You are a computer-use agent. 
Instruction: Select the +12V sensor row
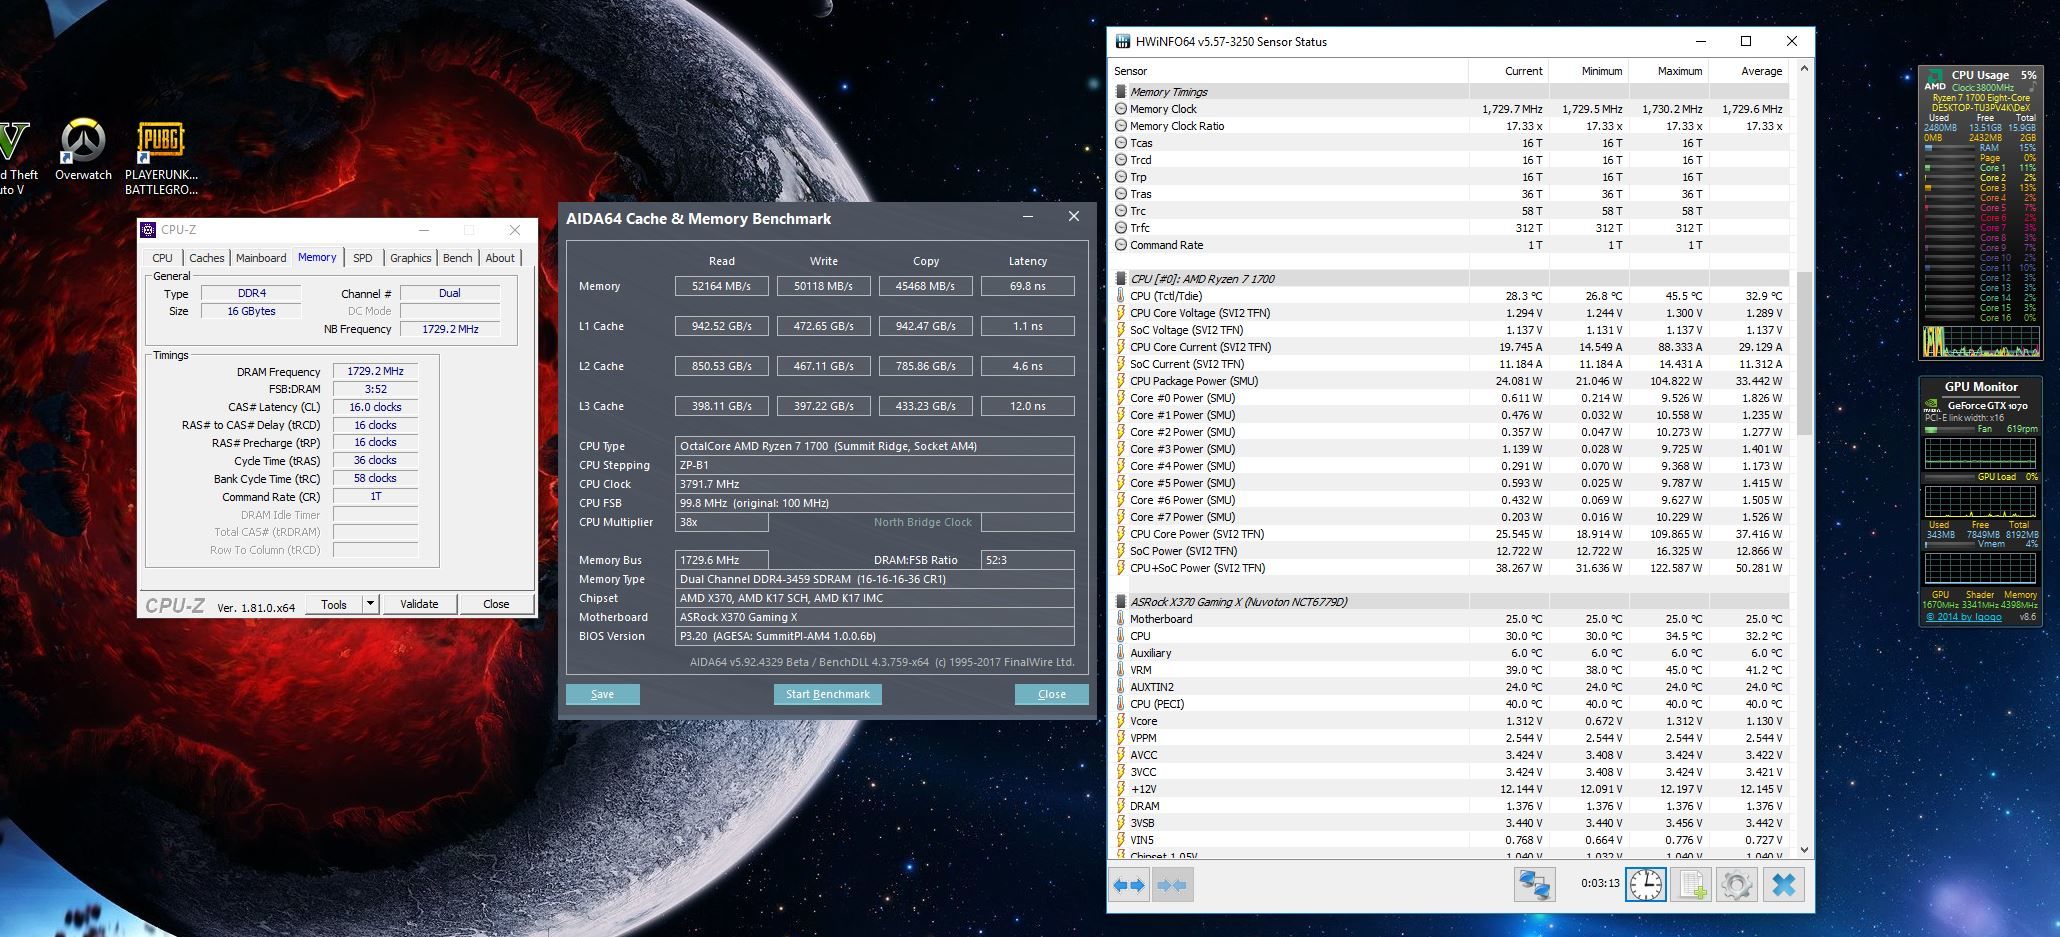point(1450,789)
